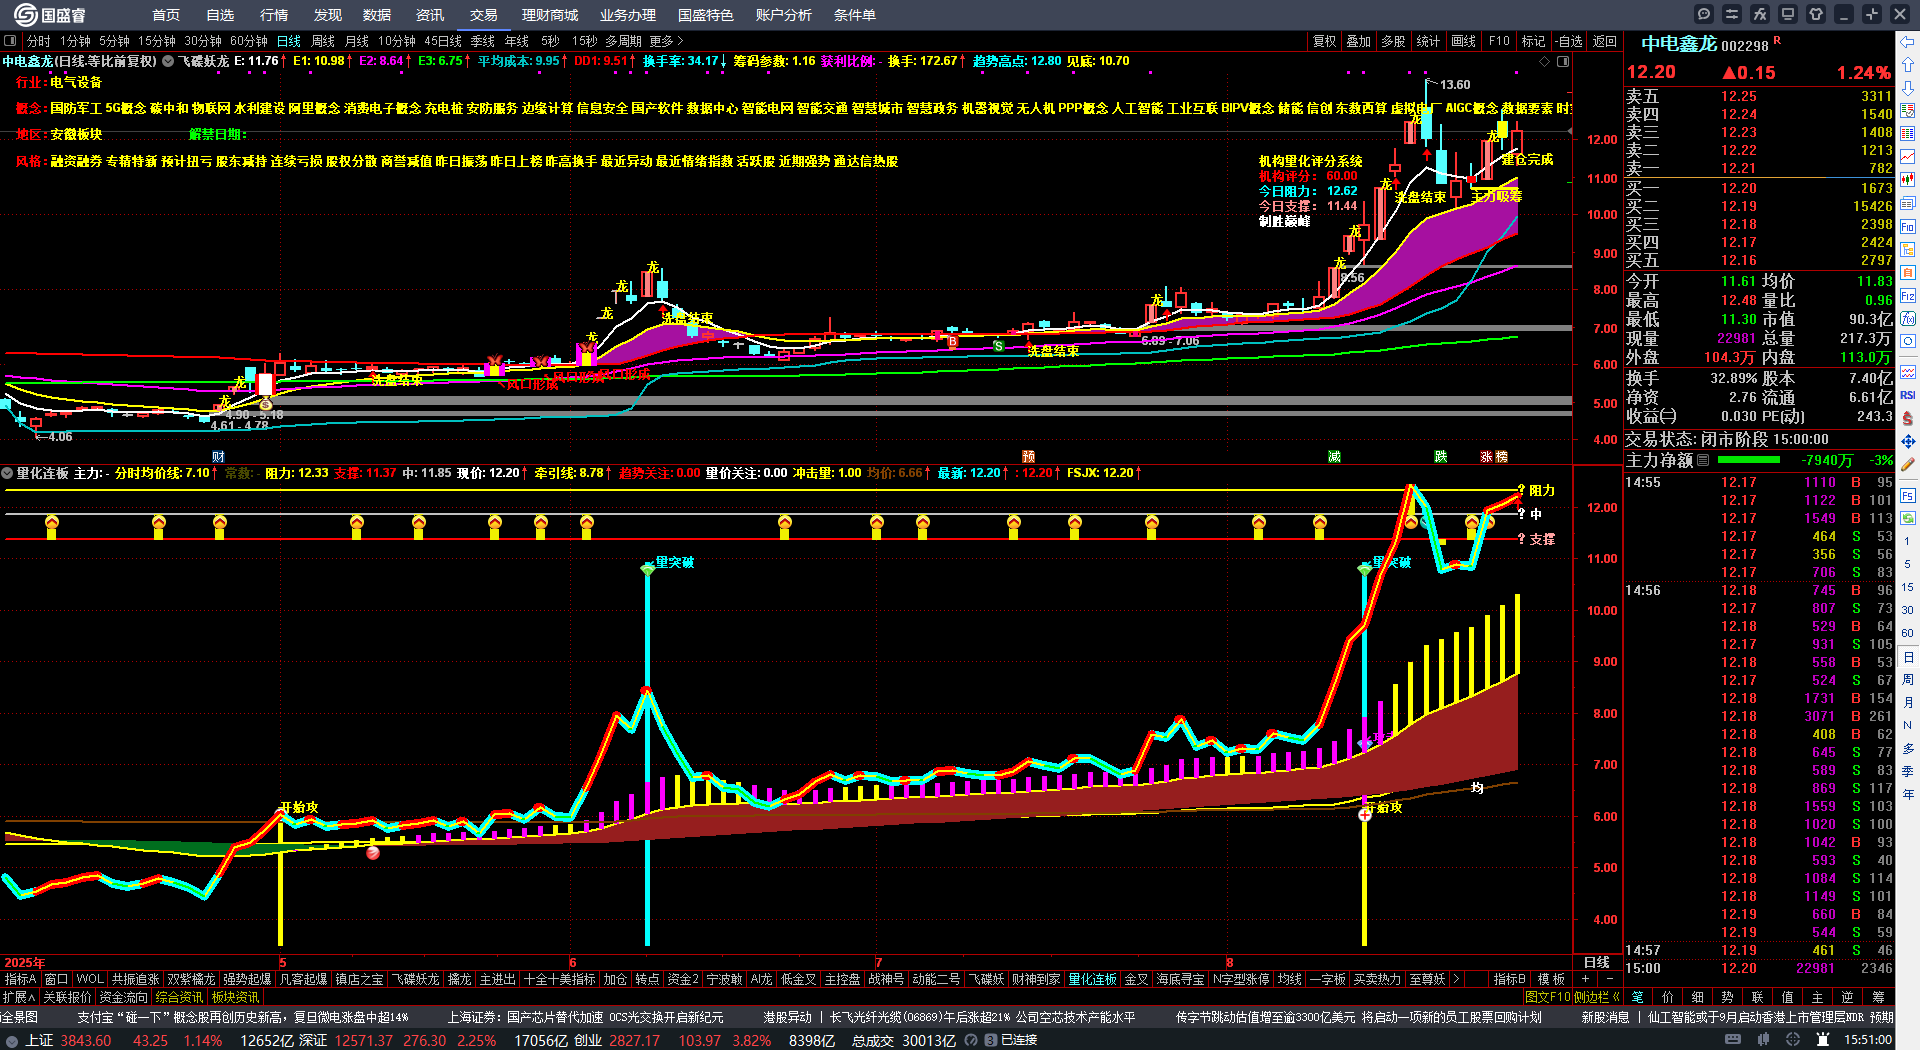Click the four-way move arrows sidebar icon
This screenshot has height=1050, width=1920.
(x=1908, y=441)
